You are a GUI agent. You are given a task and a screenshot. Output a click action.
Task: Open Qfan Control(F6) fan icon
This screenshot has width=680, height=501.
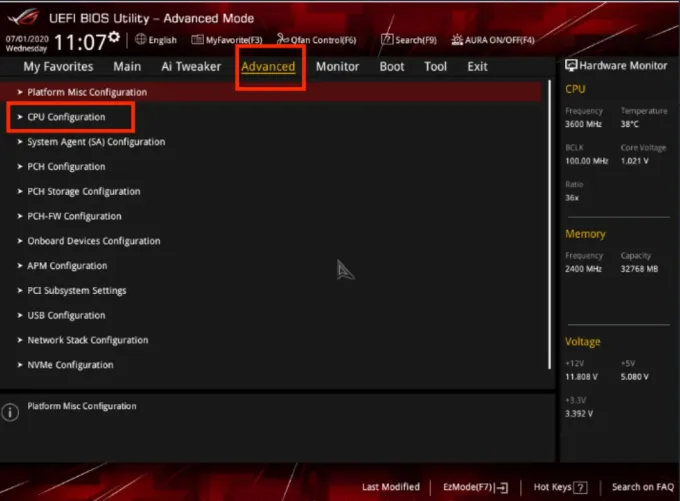pyautogui.click(x=284, y=40)
